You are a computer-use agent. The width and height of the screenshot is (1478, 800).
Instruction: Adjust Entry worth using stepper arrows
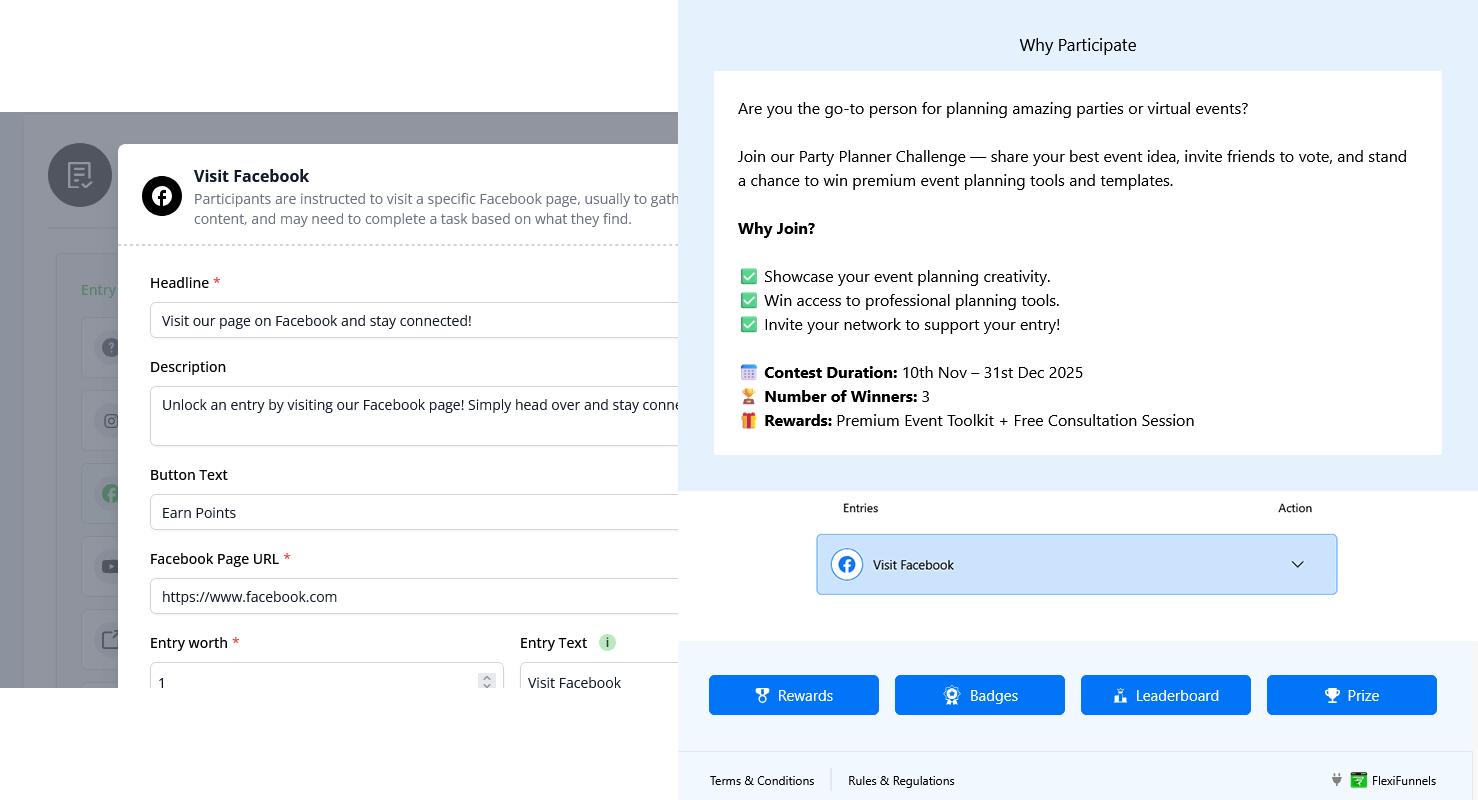pyautogui.click(x=487, y=681)
